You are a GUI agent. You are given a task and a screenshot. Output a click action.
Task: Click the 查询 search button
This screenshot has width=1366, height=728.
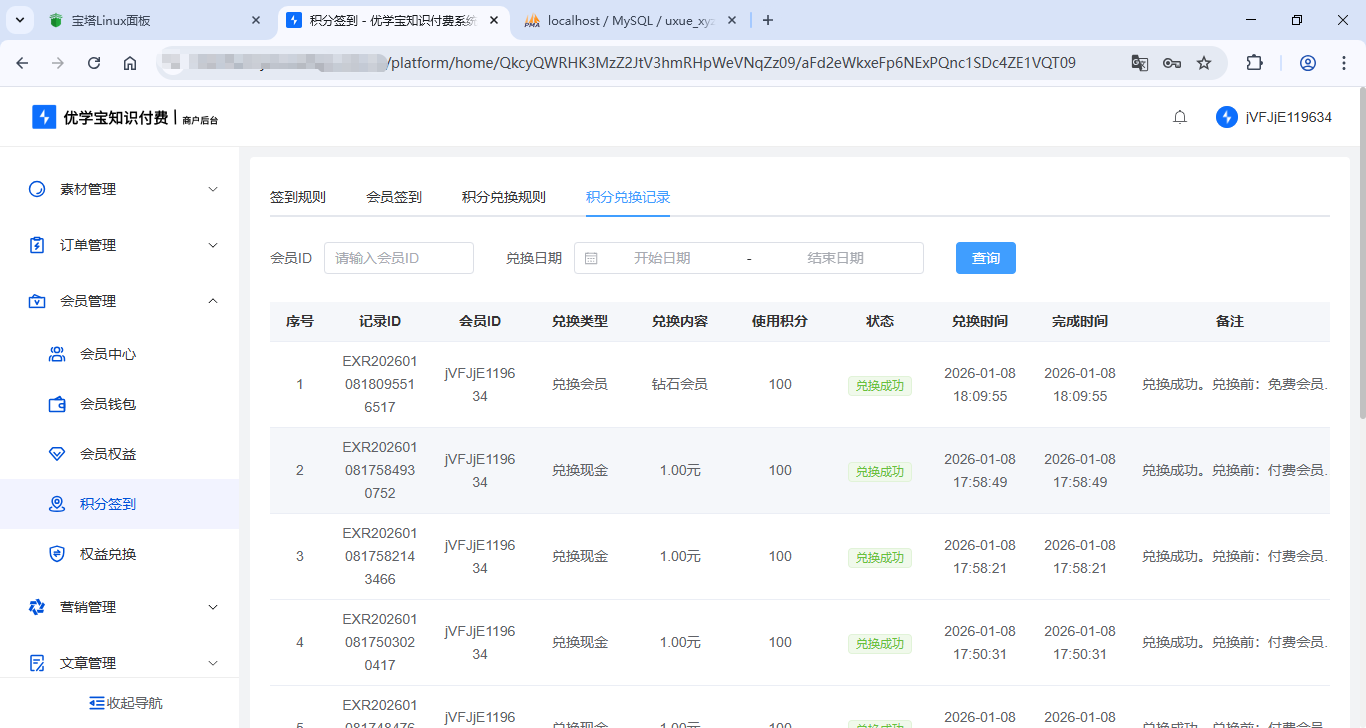[x=985, y=258]
